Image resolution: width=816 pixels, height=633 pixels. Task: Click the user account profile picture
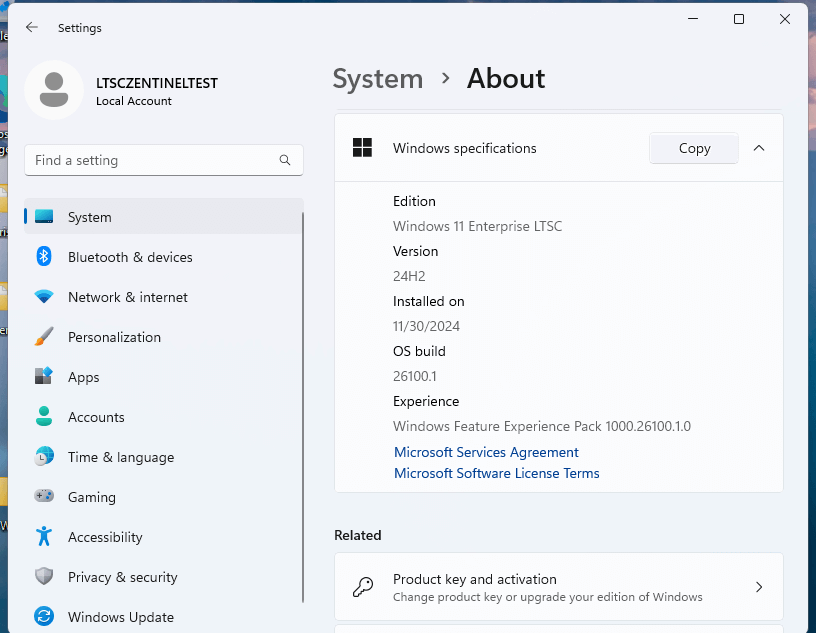click(x=54, y=90)
